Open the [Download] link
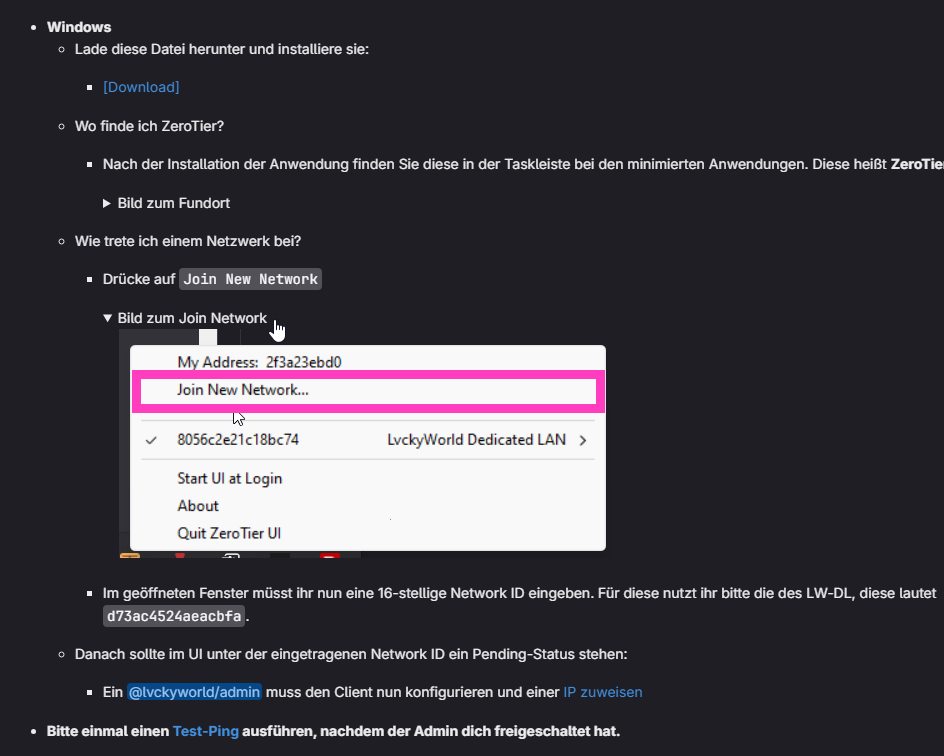944x756 pixels. pyautogui.click(x=141, y=87)
